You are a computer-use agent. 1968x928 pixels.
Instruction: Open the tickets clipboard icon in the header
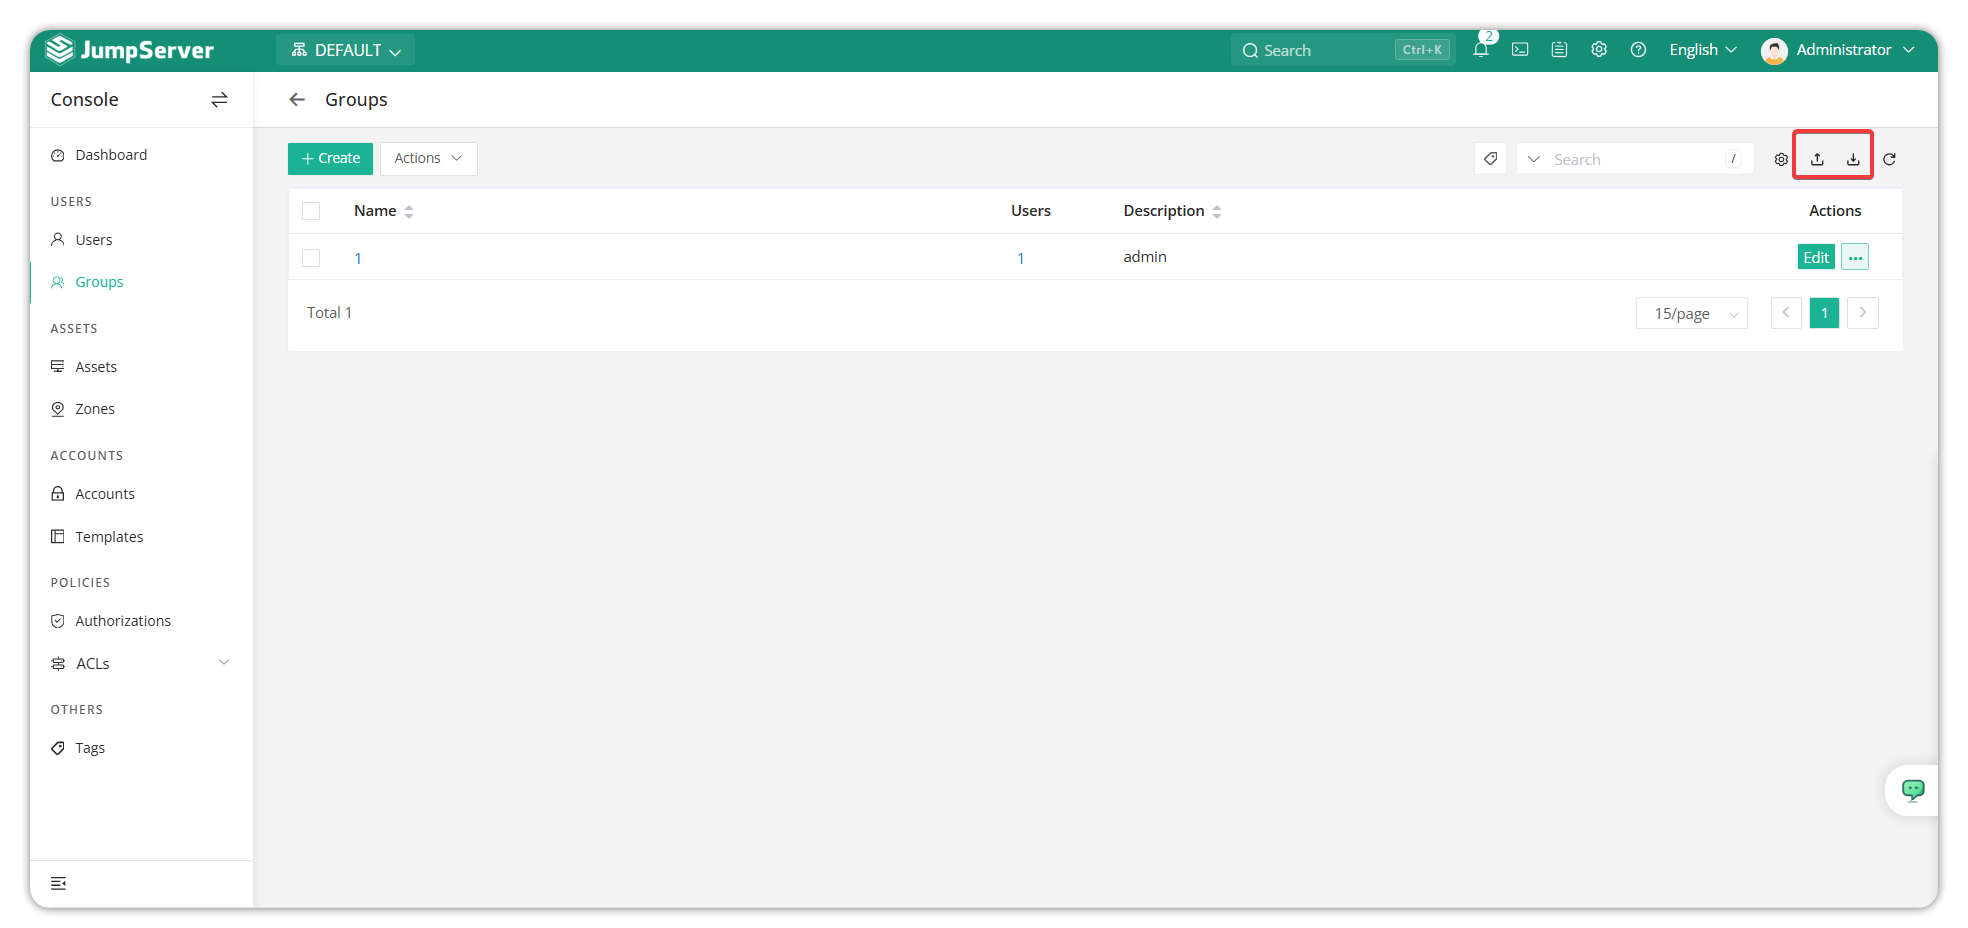1559,49
